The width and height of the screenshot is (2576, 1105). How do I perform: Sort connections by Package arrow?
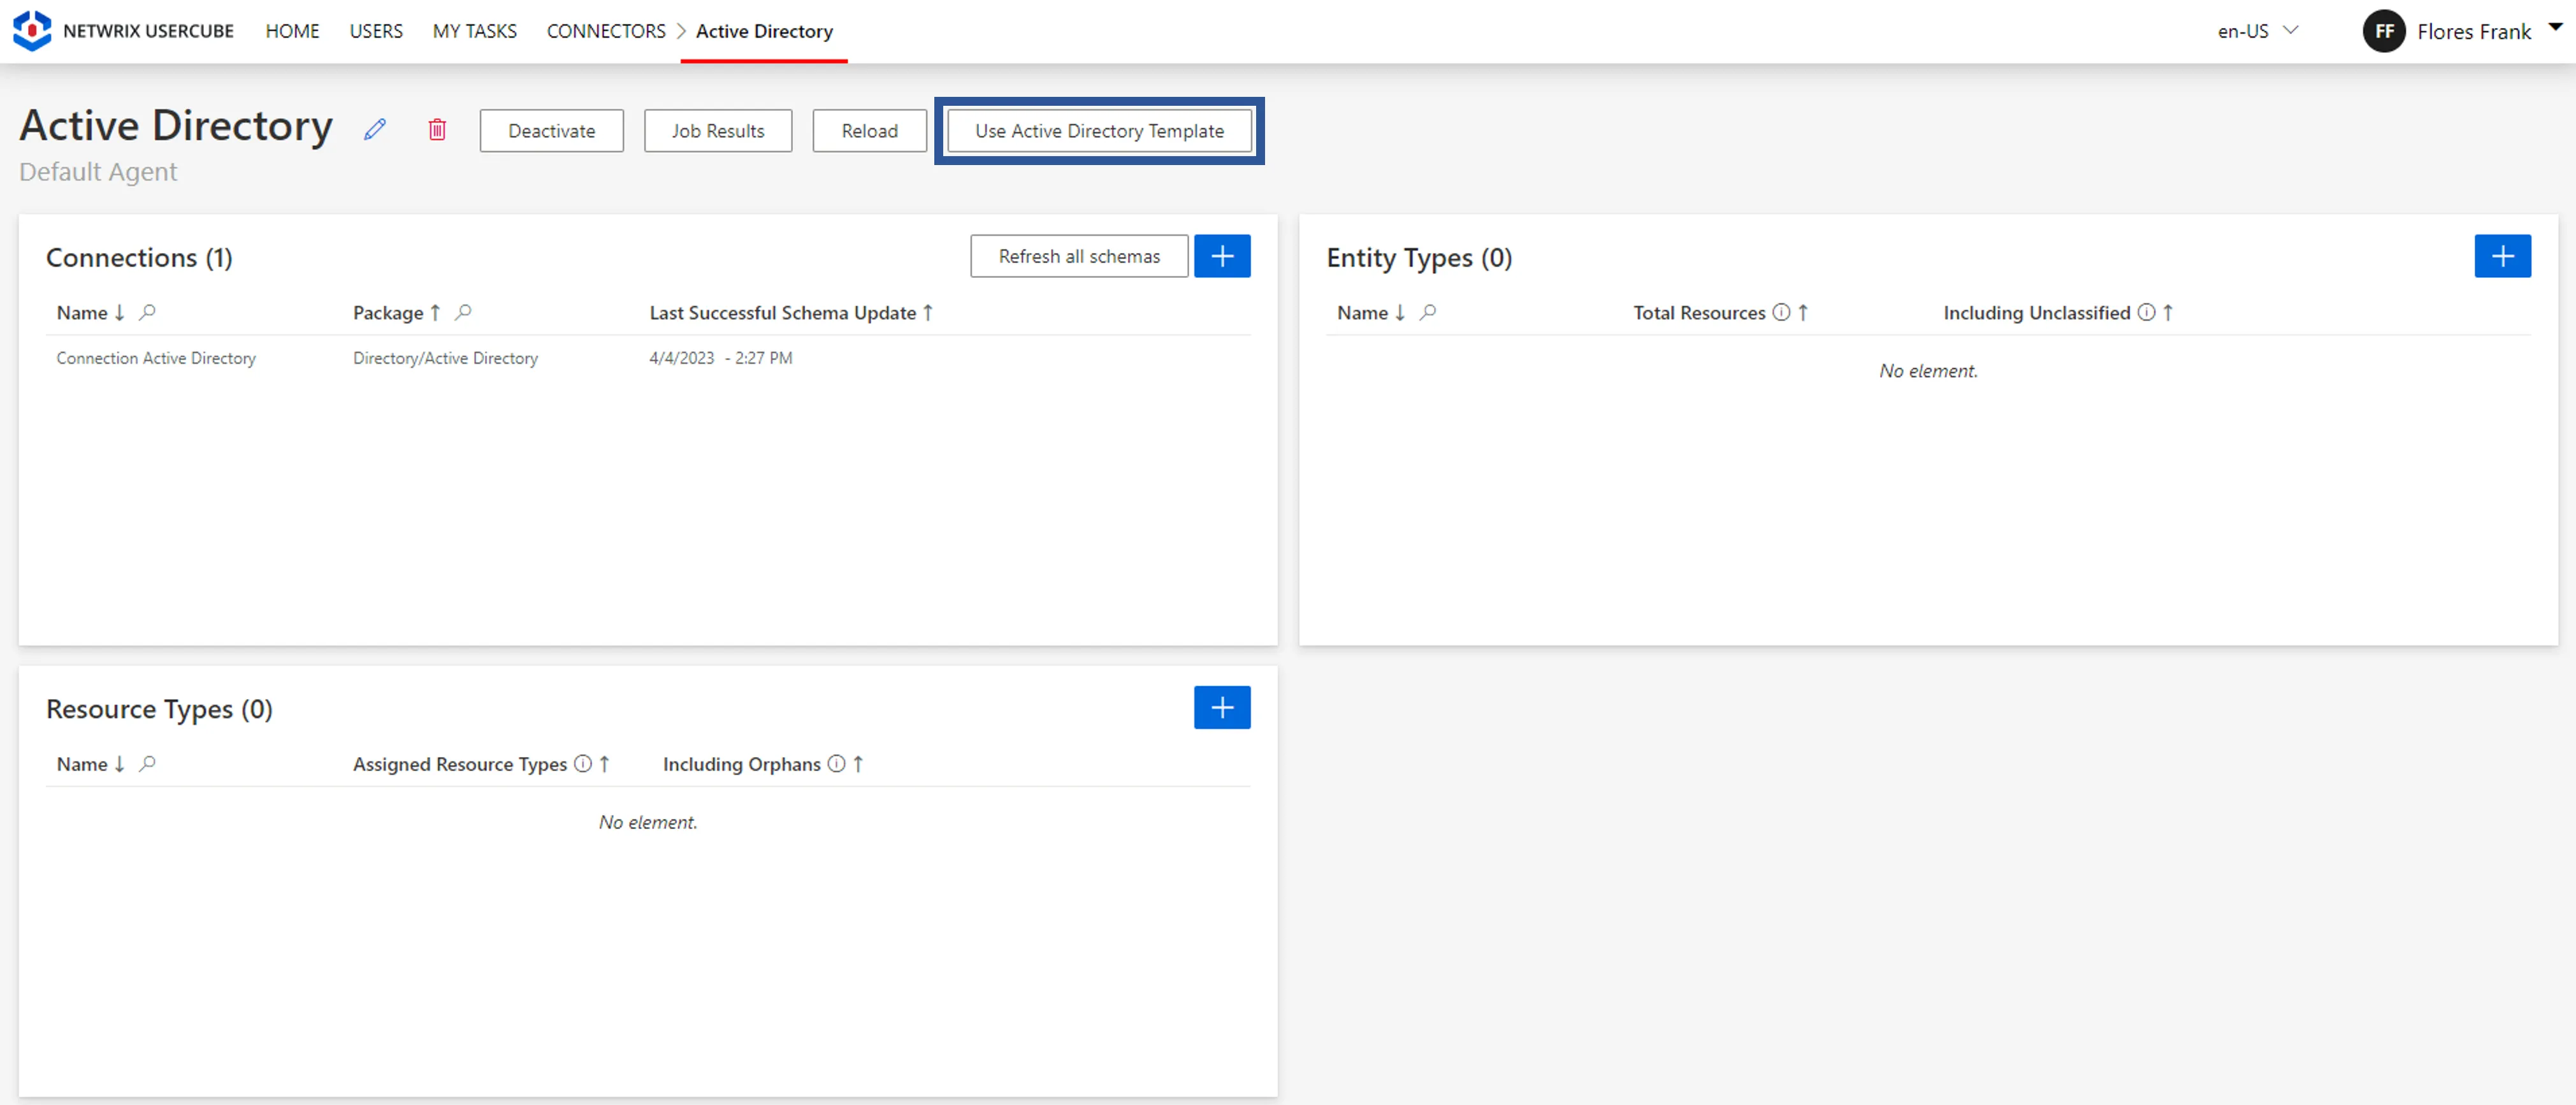click(x=435, y=313)
